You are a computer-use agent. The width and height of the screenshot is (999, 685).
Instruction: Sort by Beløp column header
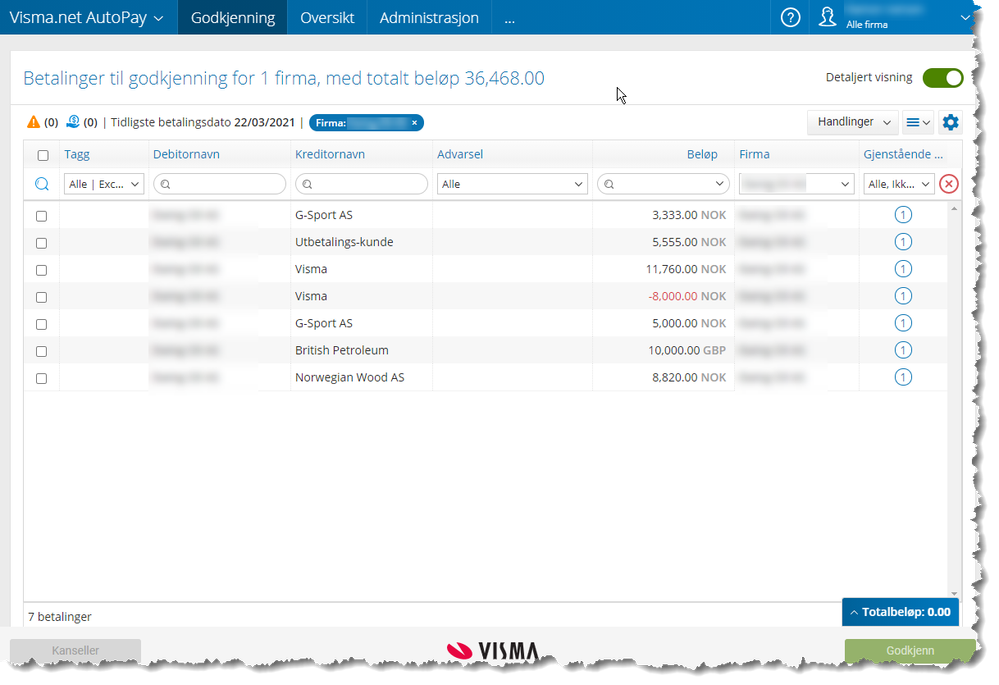tap(702, 154)
